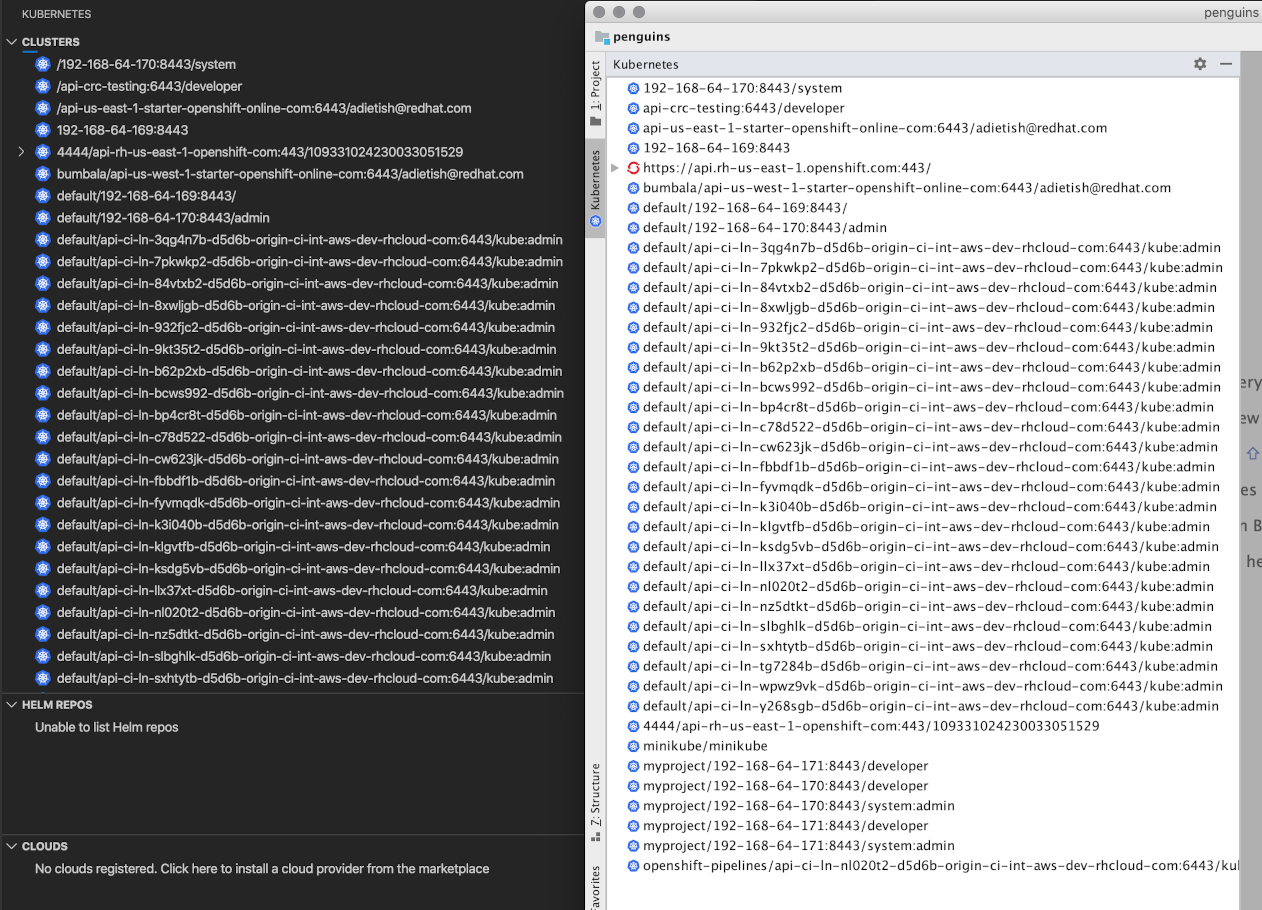This screenshot has height=910, width=1262.
Task: Select default/api-ci-ln-klgvtfb cluster in VS Code
Action: (305, 547)
